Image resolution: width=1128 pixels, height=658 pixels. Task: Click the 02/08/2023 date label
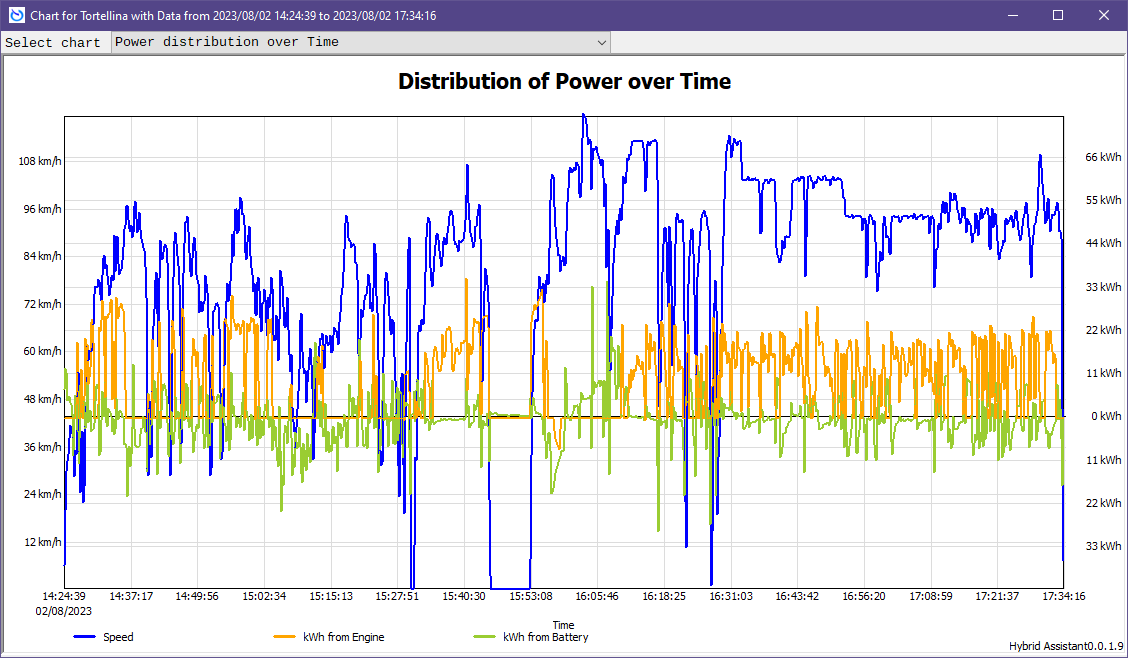(x=64, y=611)
